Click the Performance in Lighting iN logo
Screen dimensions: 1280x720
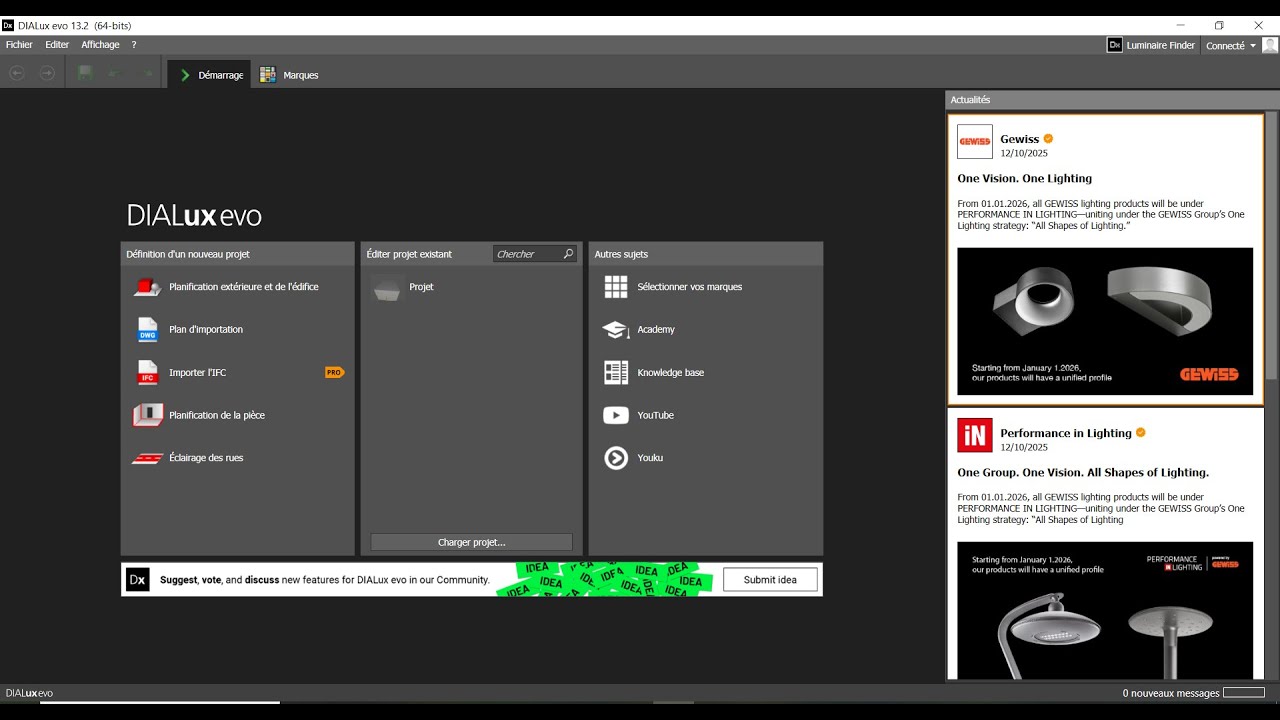coord(975,435)
